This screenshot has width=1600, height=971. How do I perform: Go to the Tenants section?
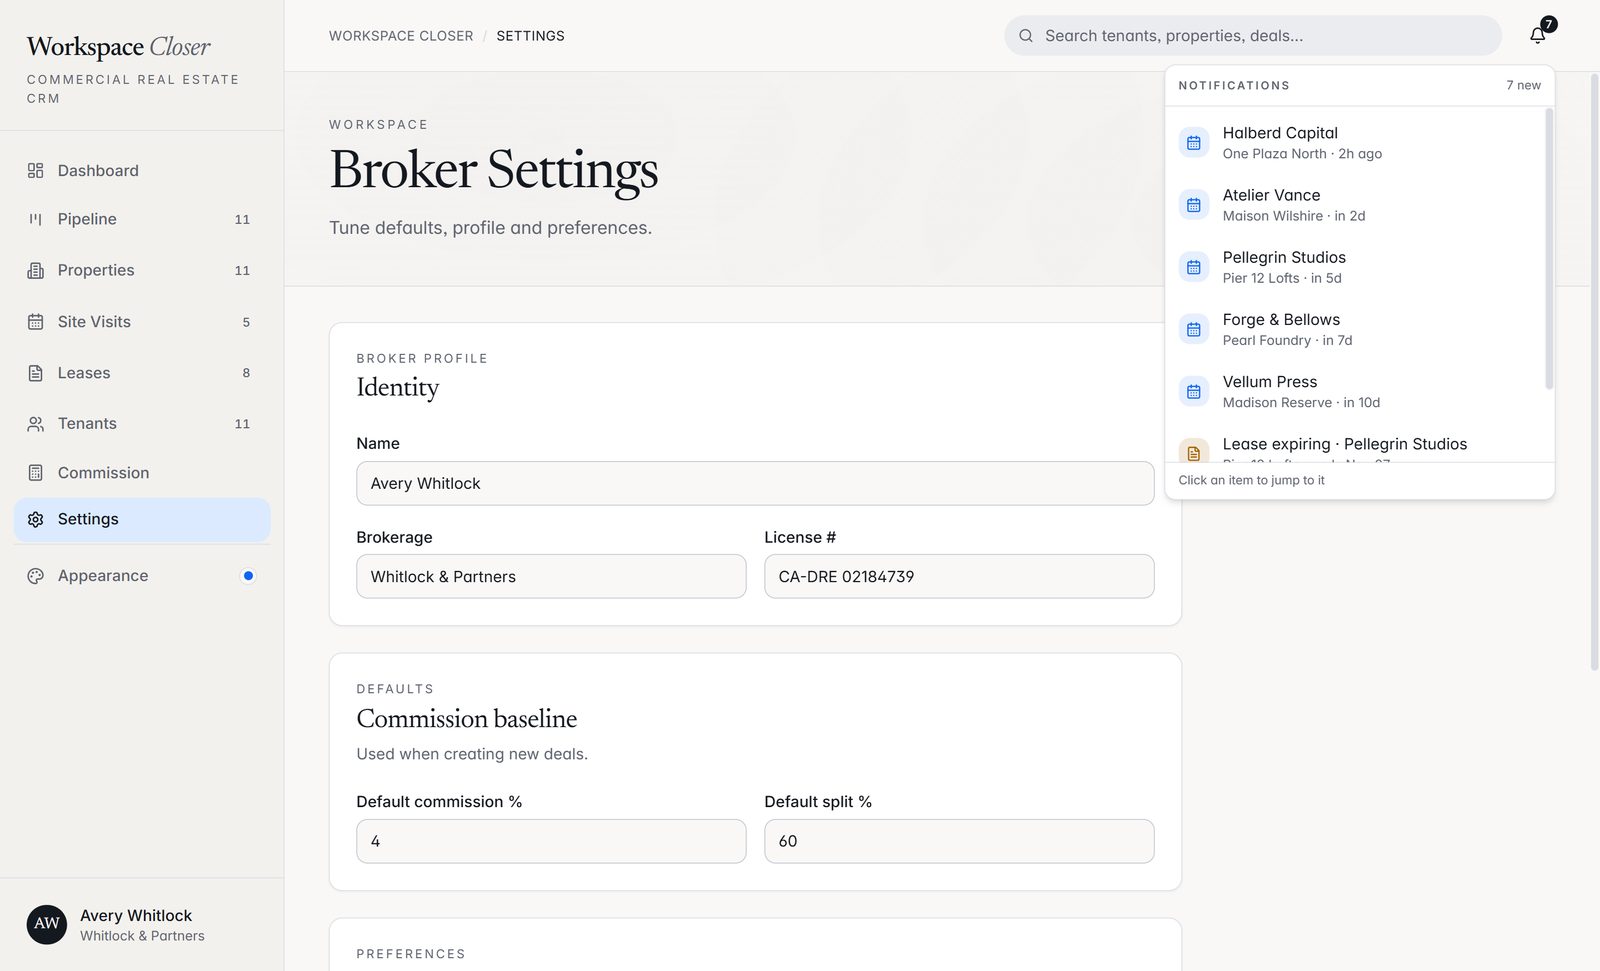coord(142,424)
